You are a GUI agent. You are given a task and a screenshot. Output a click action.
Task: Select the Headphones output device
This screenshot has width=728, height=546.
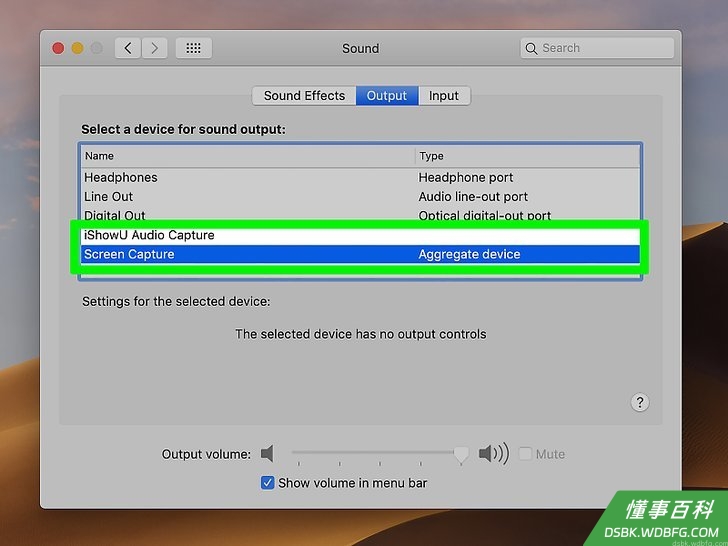click(x=360, y=177)
